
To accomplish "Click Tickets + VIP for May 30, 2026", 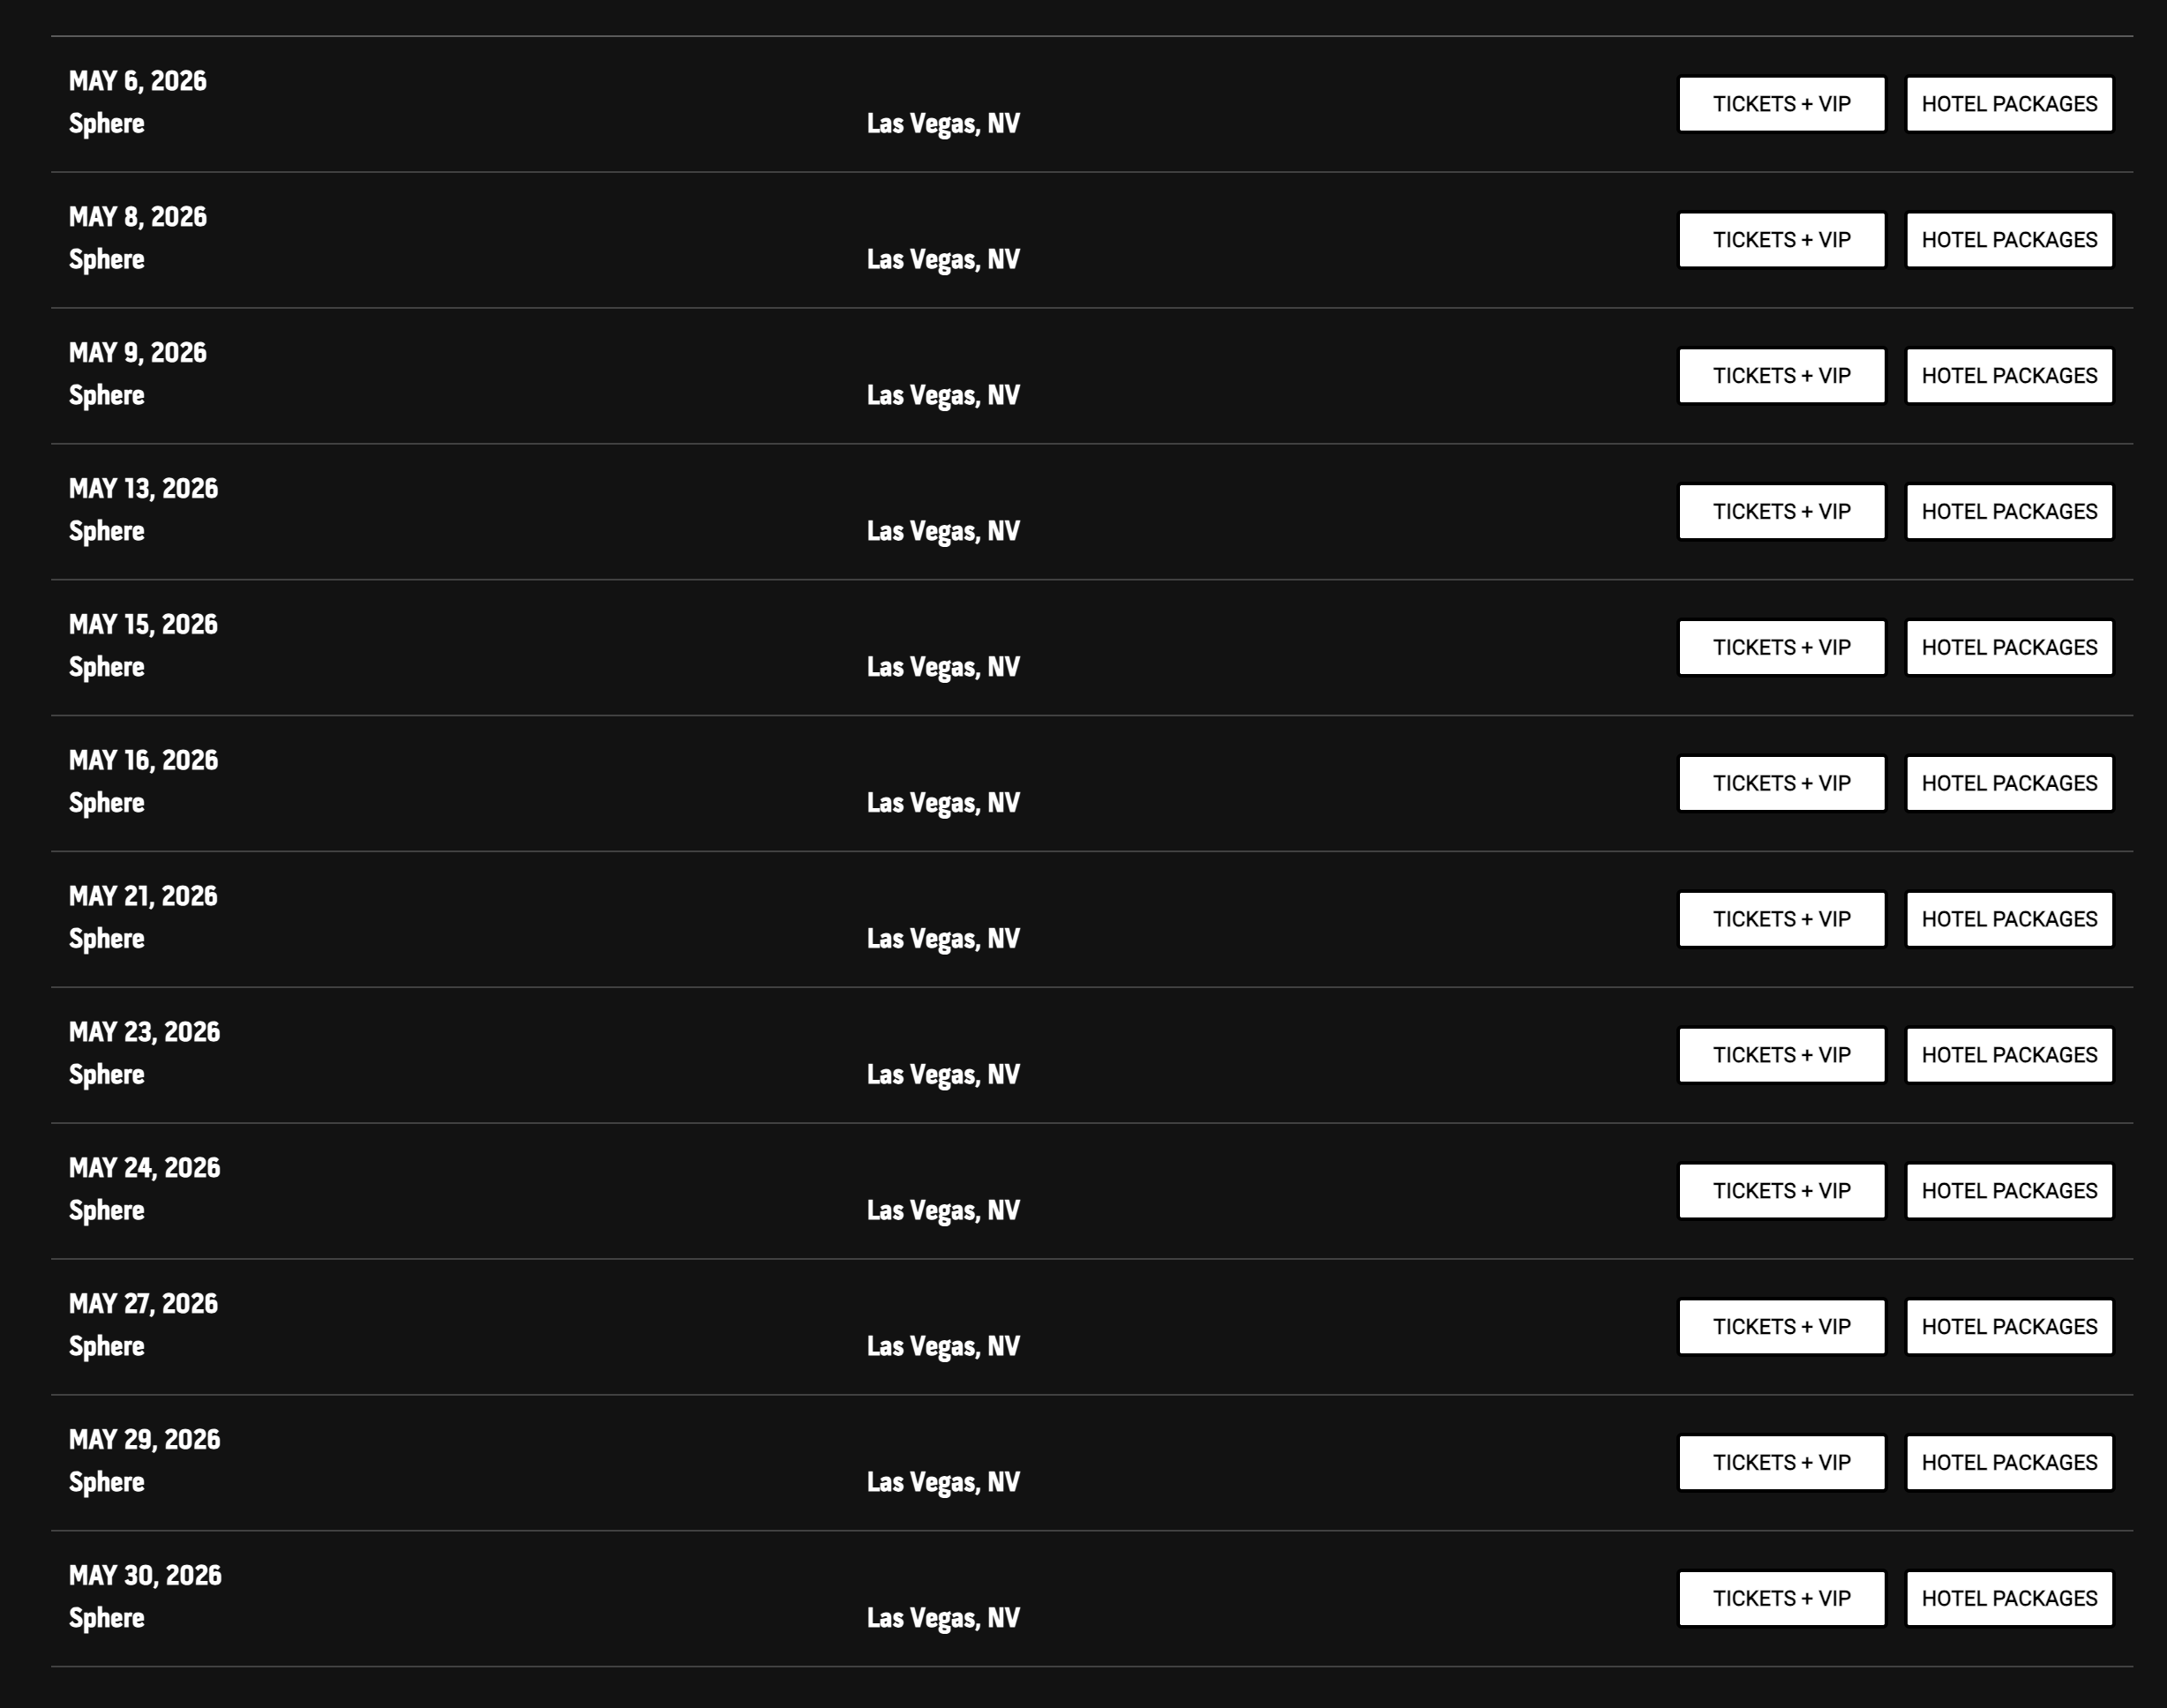I will 1781,1598.
